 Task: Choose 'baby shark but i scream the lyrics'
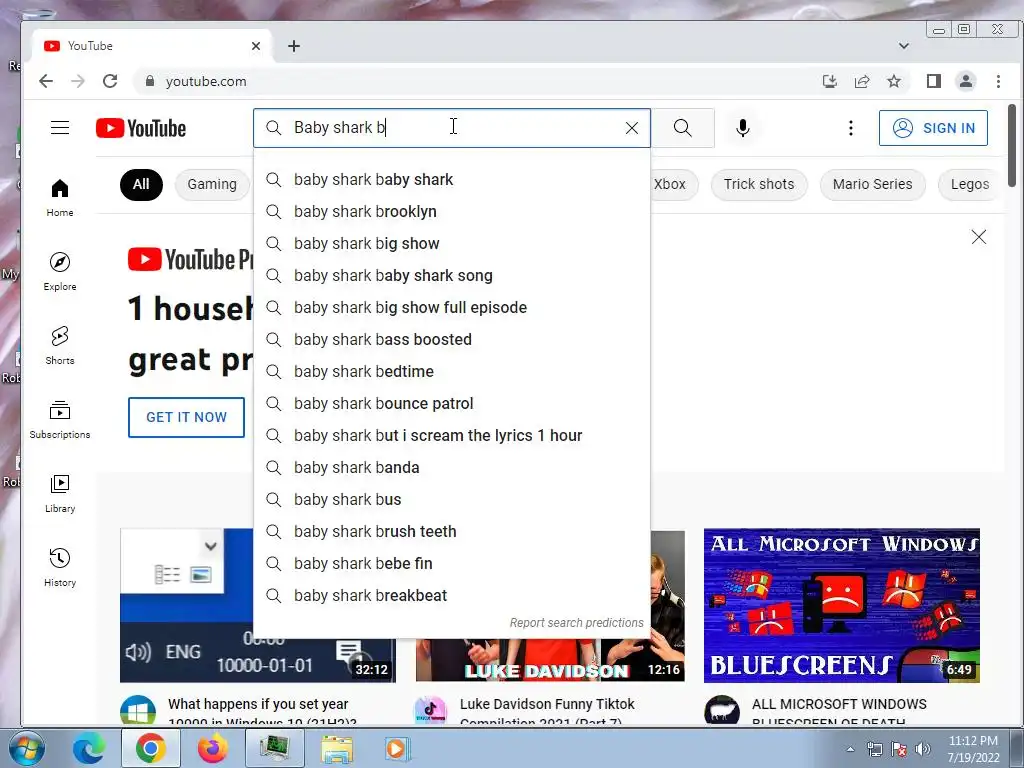point(452,436)
